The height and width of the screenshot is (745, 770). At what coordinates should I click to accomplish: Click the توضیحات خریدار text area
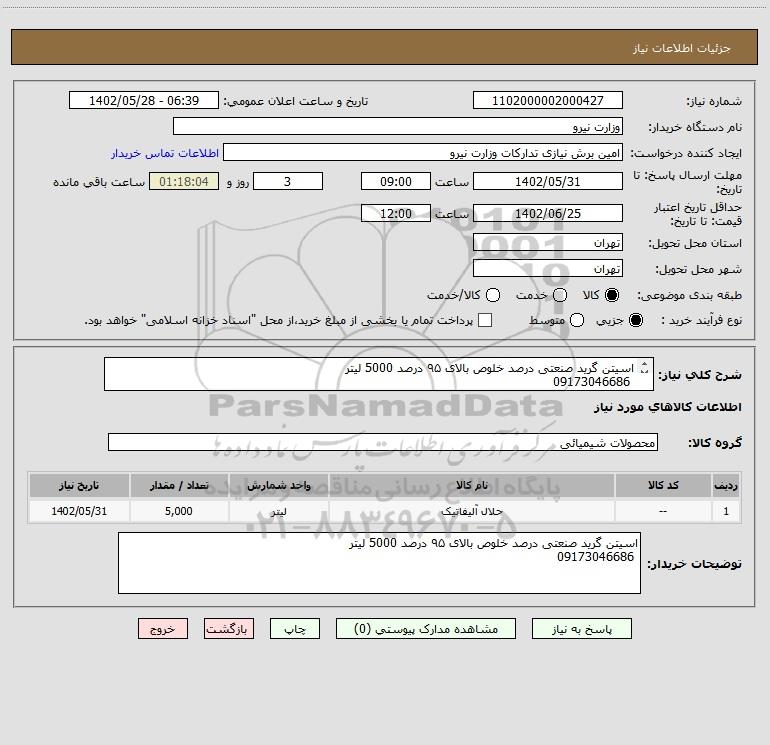pos(379,563)
